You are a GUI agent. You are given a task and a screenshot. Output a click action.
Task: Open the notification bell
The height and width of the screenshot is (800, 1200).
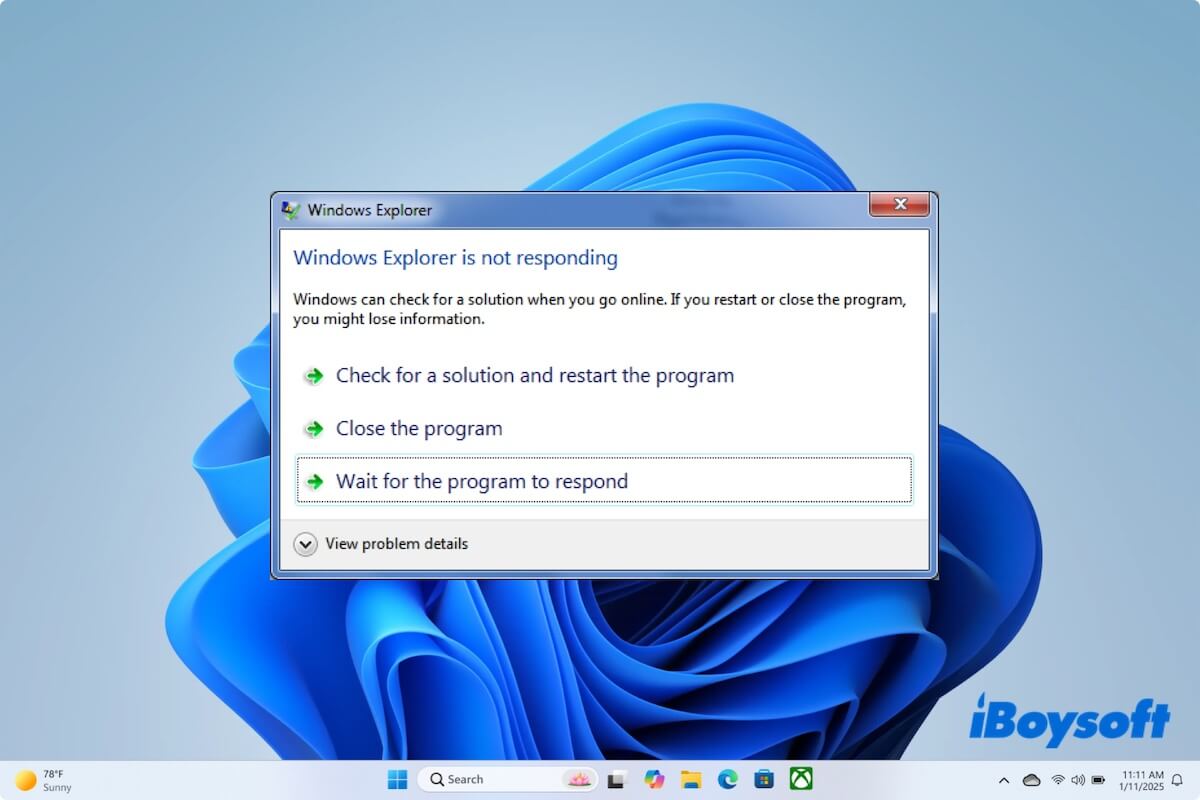tap(1177, 780)
